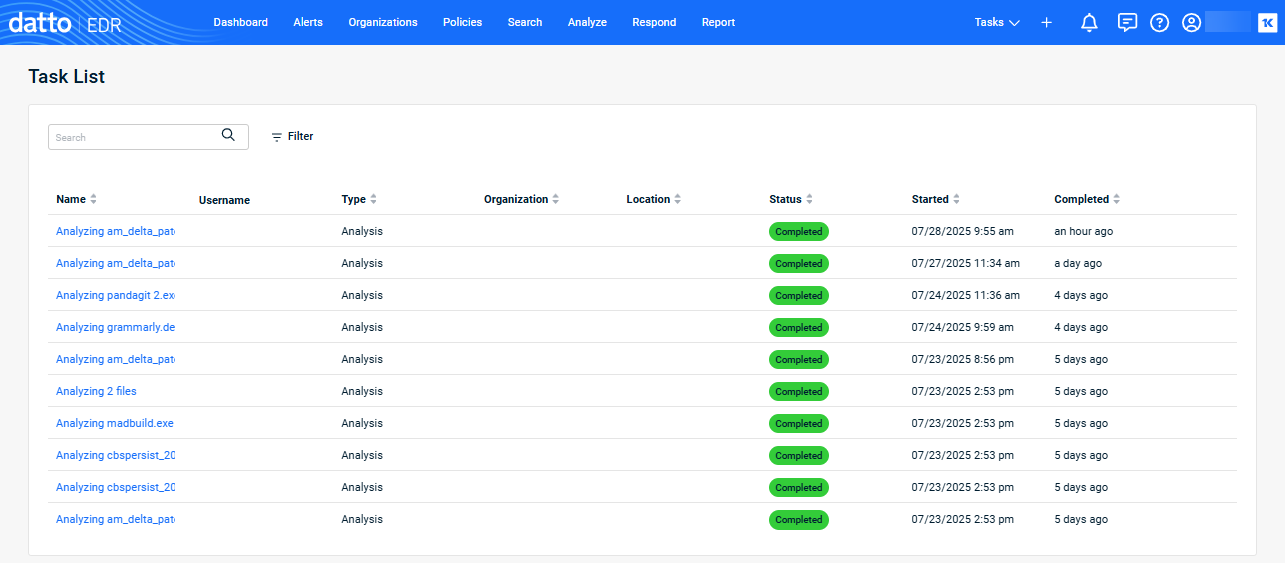This screenshot has height=563, width=1285.
Task: Click the datto EDR logo
Action: pos(65,22)
